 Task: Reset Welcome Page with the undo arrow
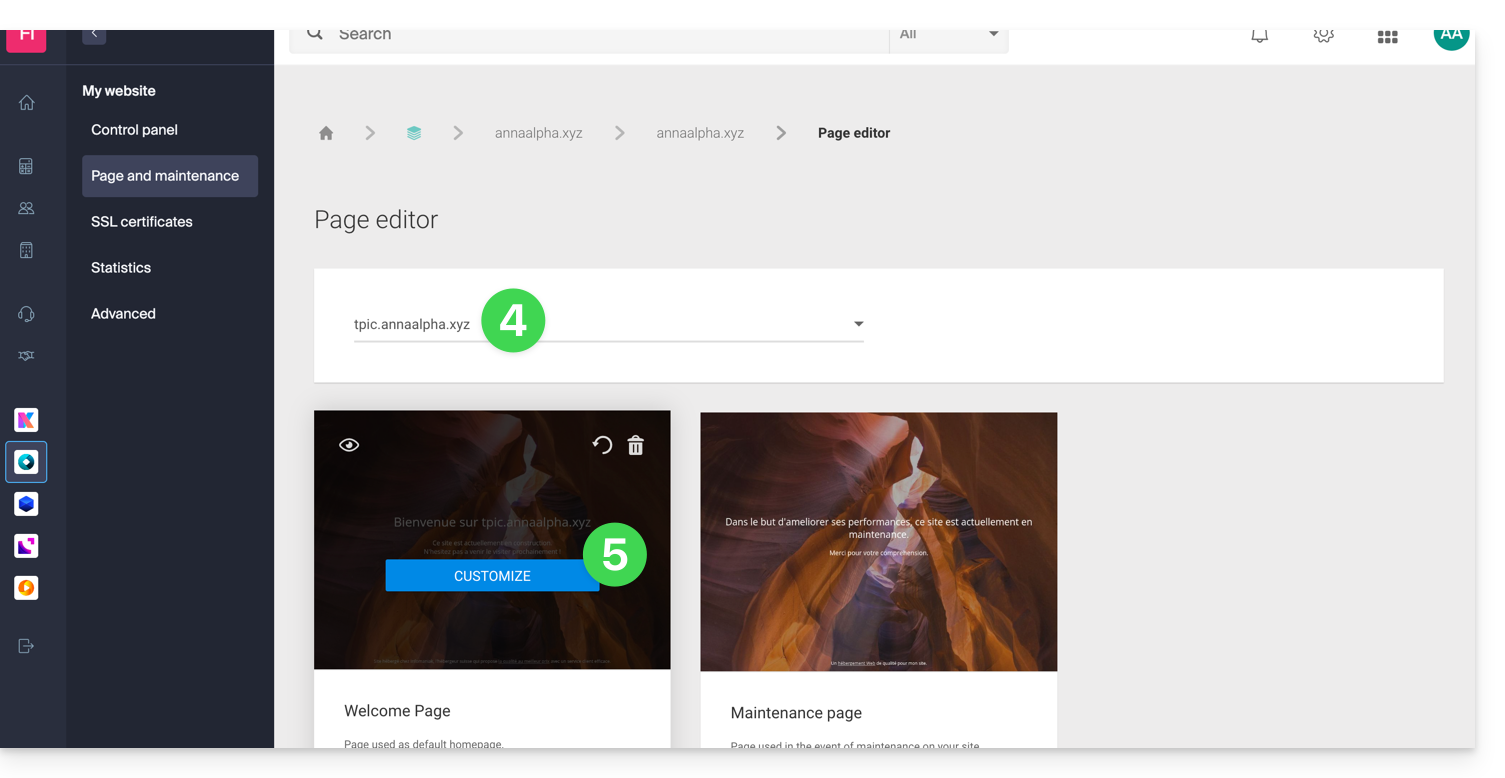(x=602, y=445)
